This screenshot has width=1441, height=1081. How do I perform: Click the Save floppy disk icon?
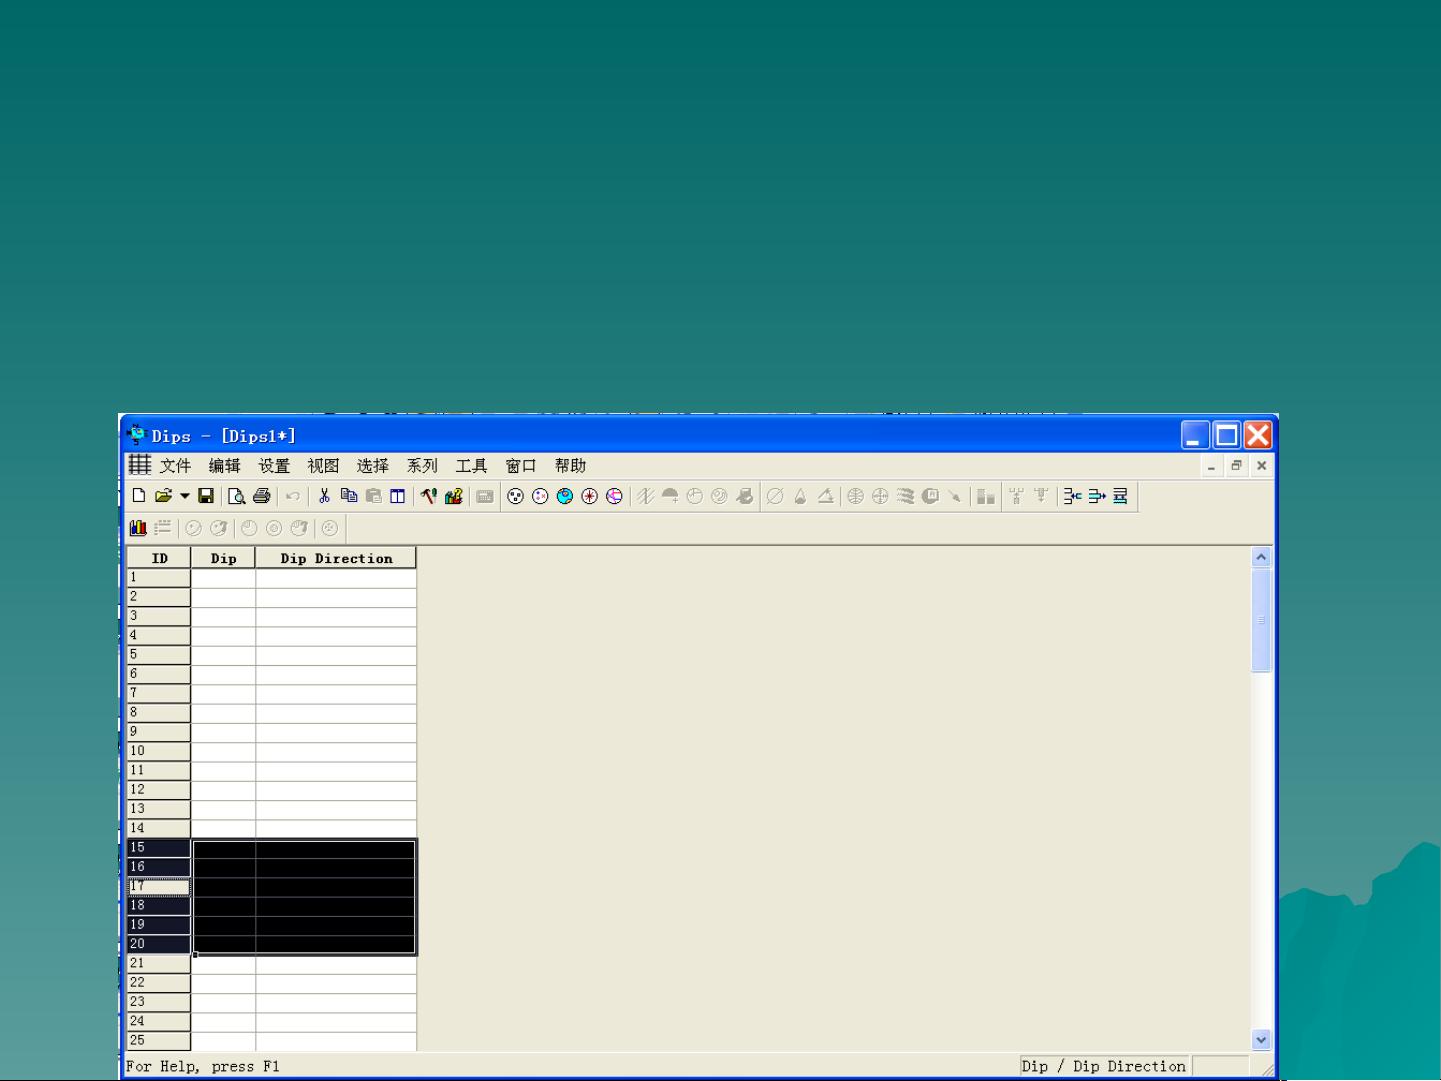tap(206, 496)
